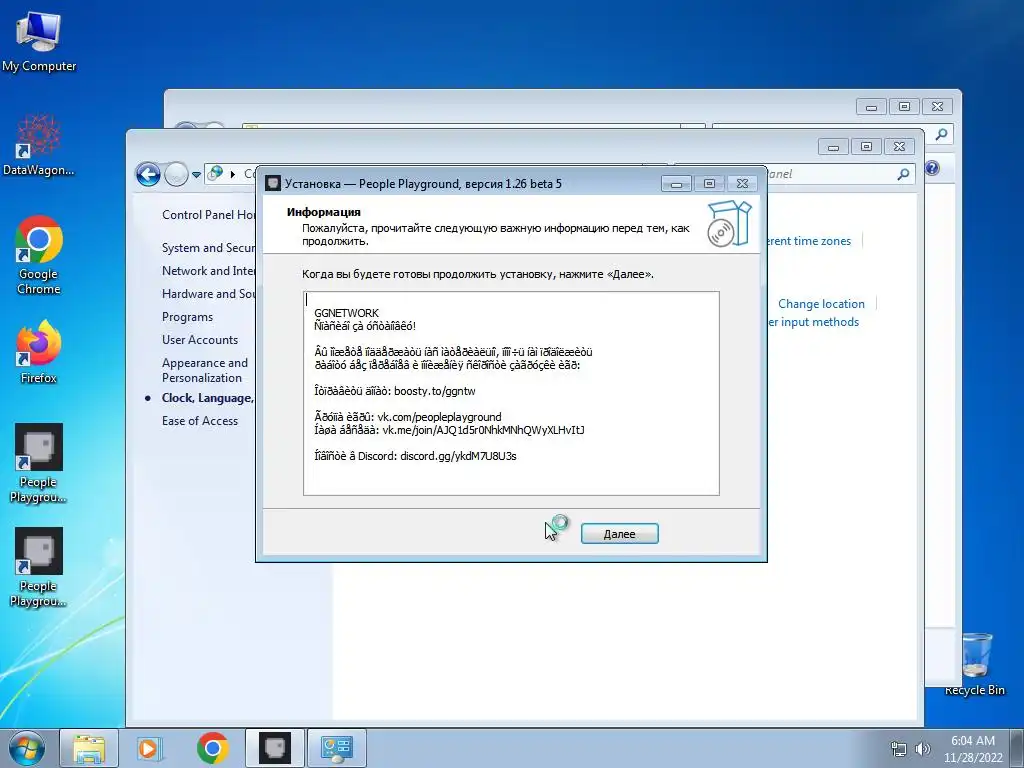Maximize the Control Panel window
Screen dimensions: 1024x768
tap(866, 146)
